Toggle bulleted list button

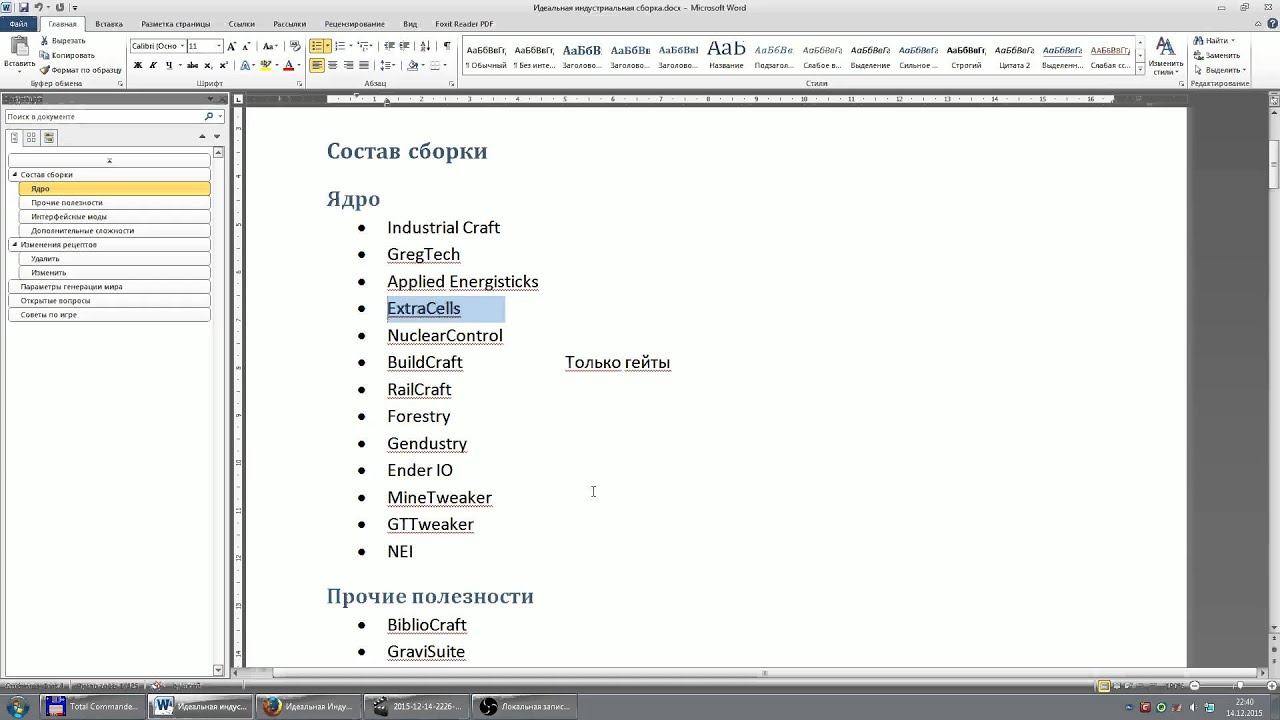coord(317,46)
